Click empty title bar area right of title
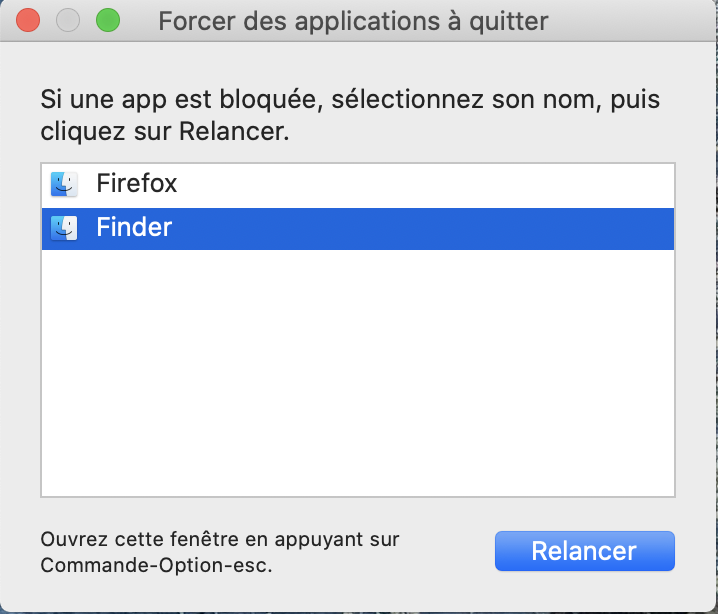 pyautogui.click(x=640, y=20)
